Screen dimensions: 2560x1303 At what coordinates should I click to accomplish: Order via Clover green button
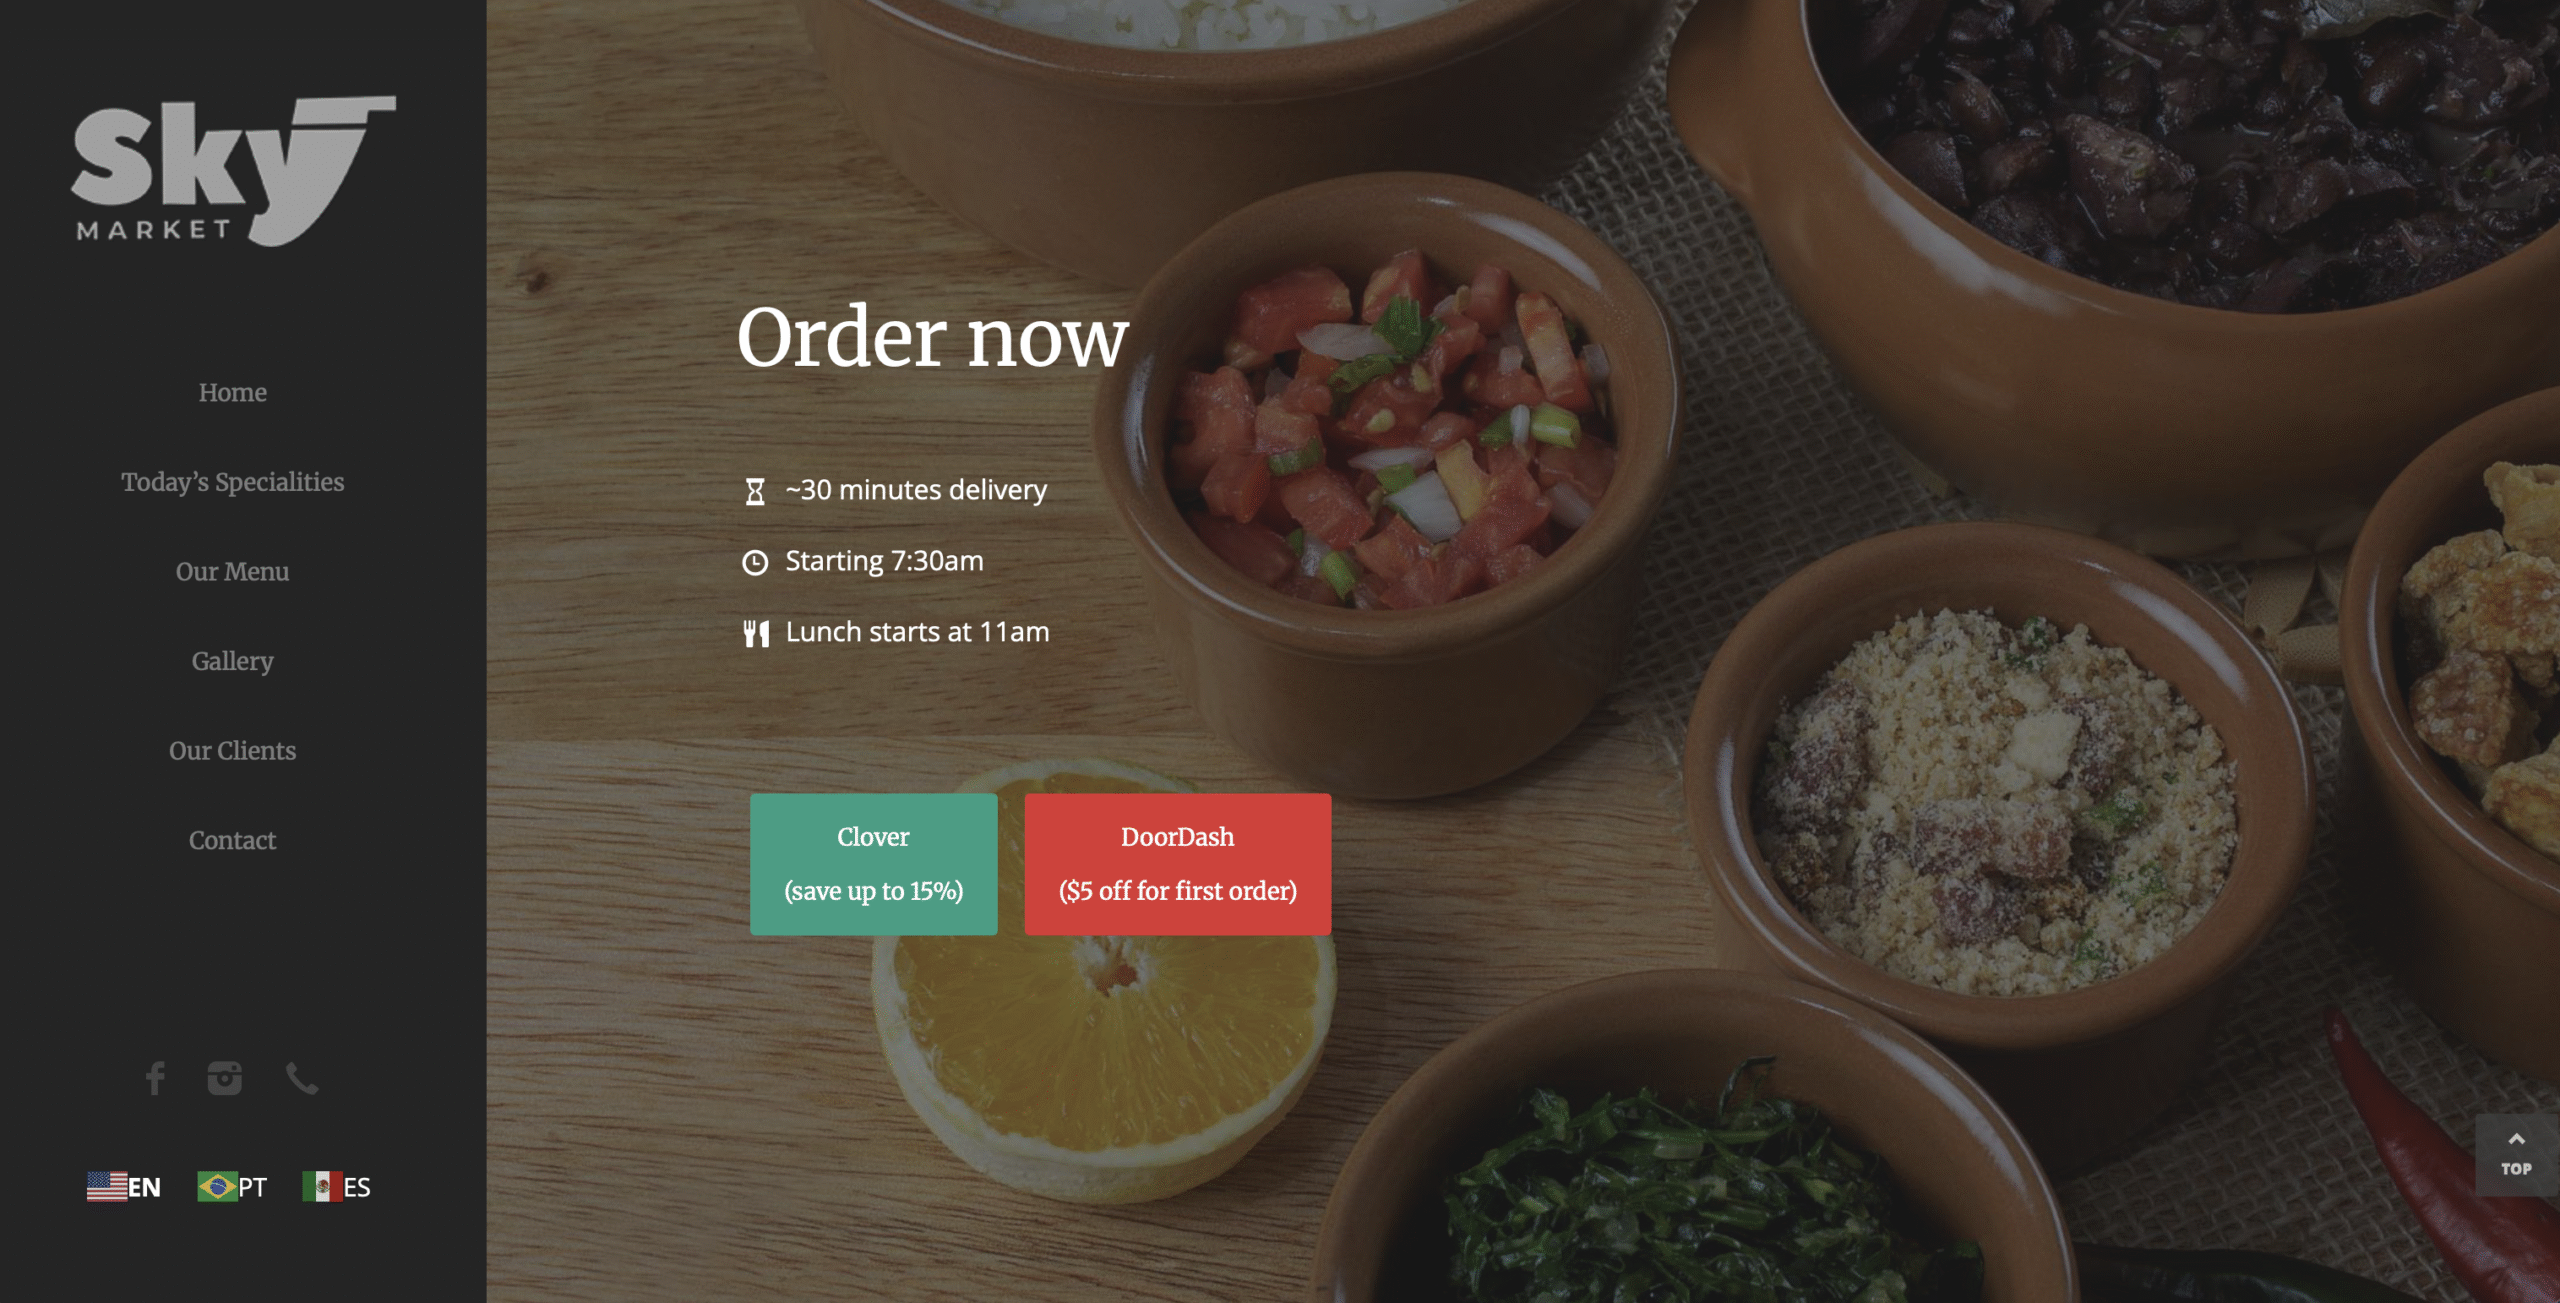pos(874,864)
